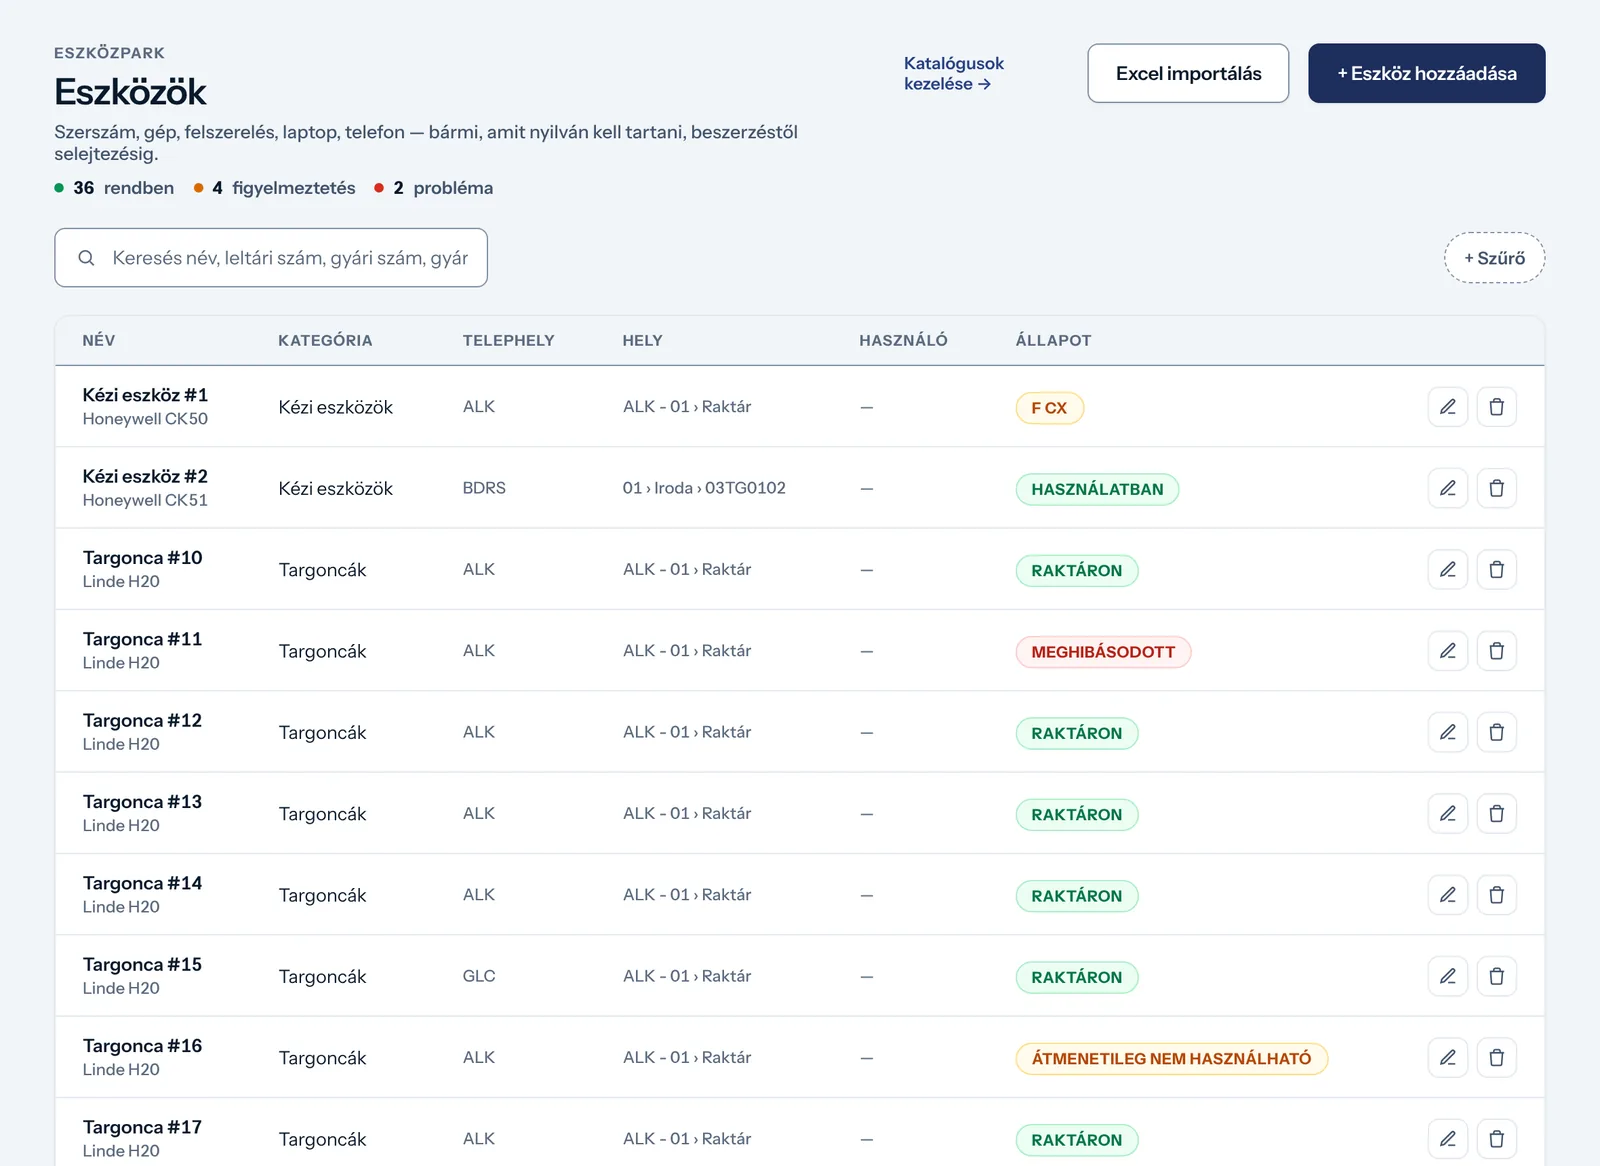
Task: Edit the Targonca #11 row
Action: (1447, 651)
